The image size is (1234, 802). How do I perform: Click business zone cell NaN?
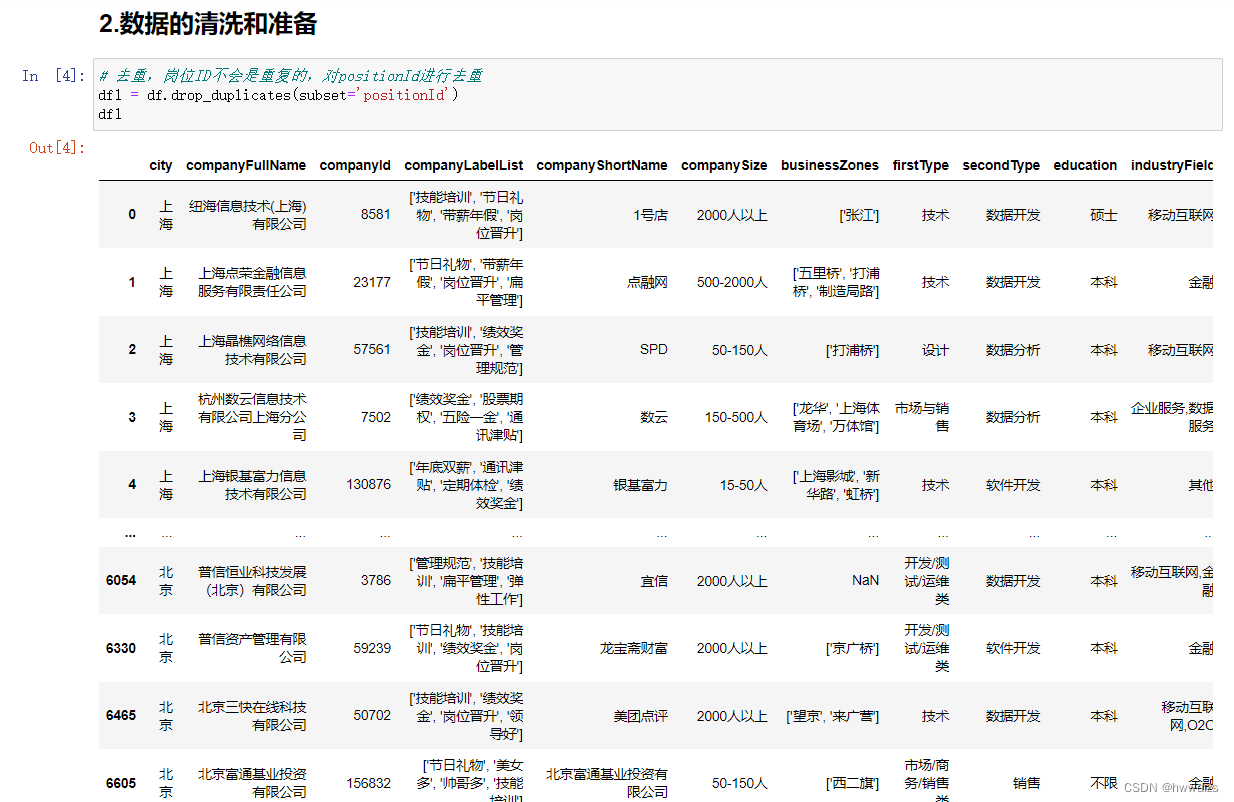pyautogui.click(x=866, y=581)
